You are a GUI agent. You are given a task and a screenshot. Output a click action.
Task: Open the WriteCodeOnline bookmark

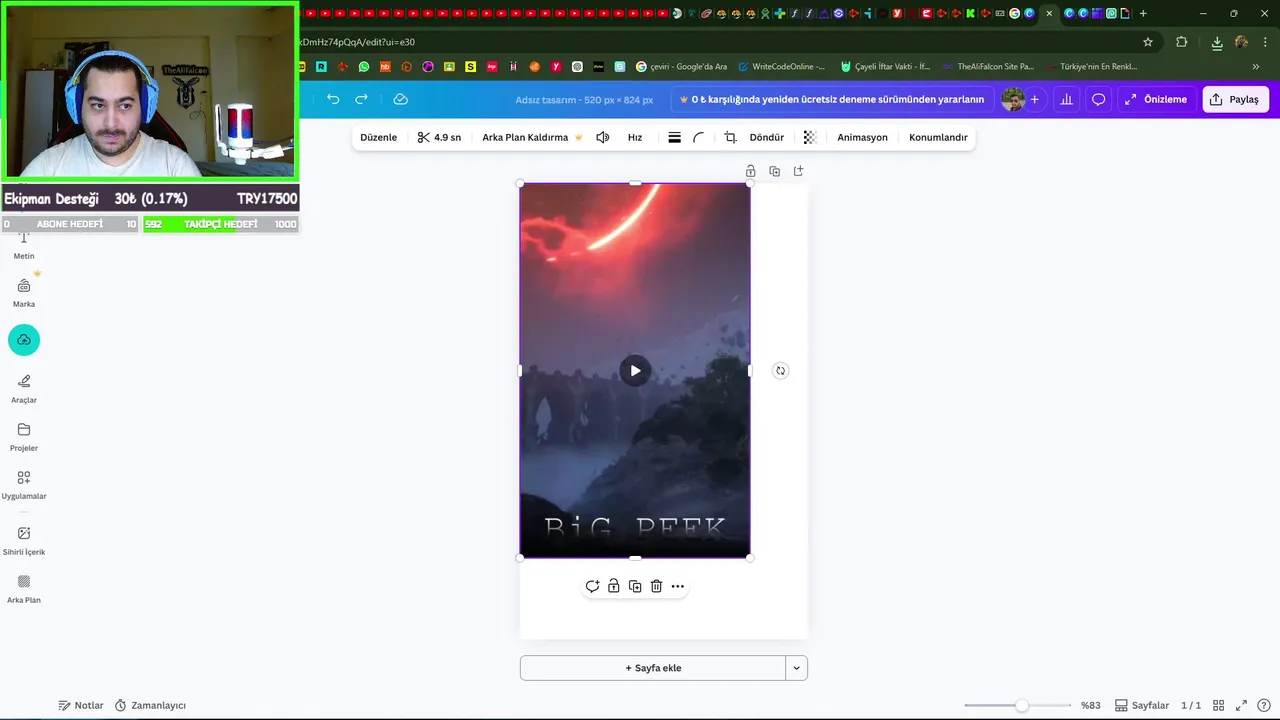[x=782, y=66]
